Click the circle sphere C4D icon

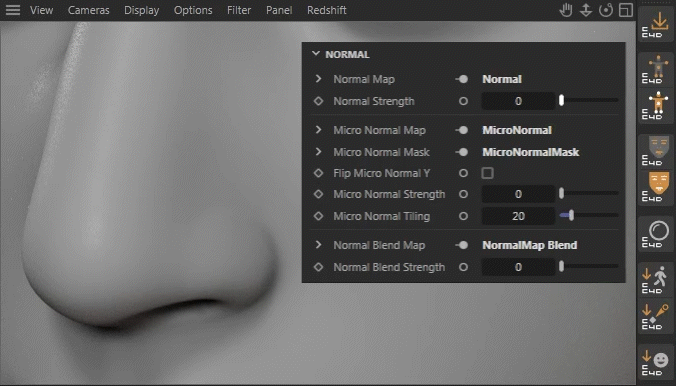click(656, 233)
